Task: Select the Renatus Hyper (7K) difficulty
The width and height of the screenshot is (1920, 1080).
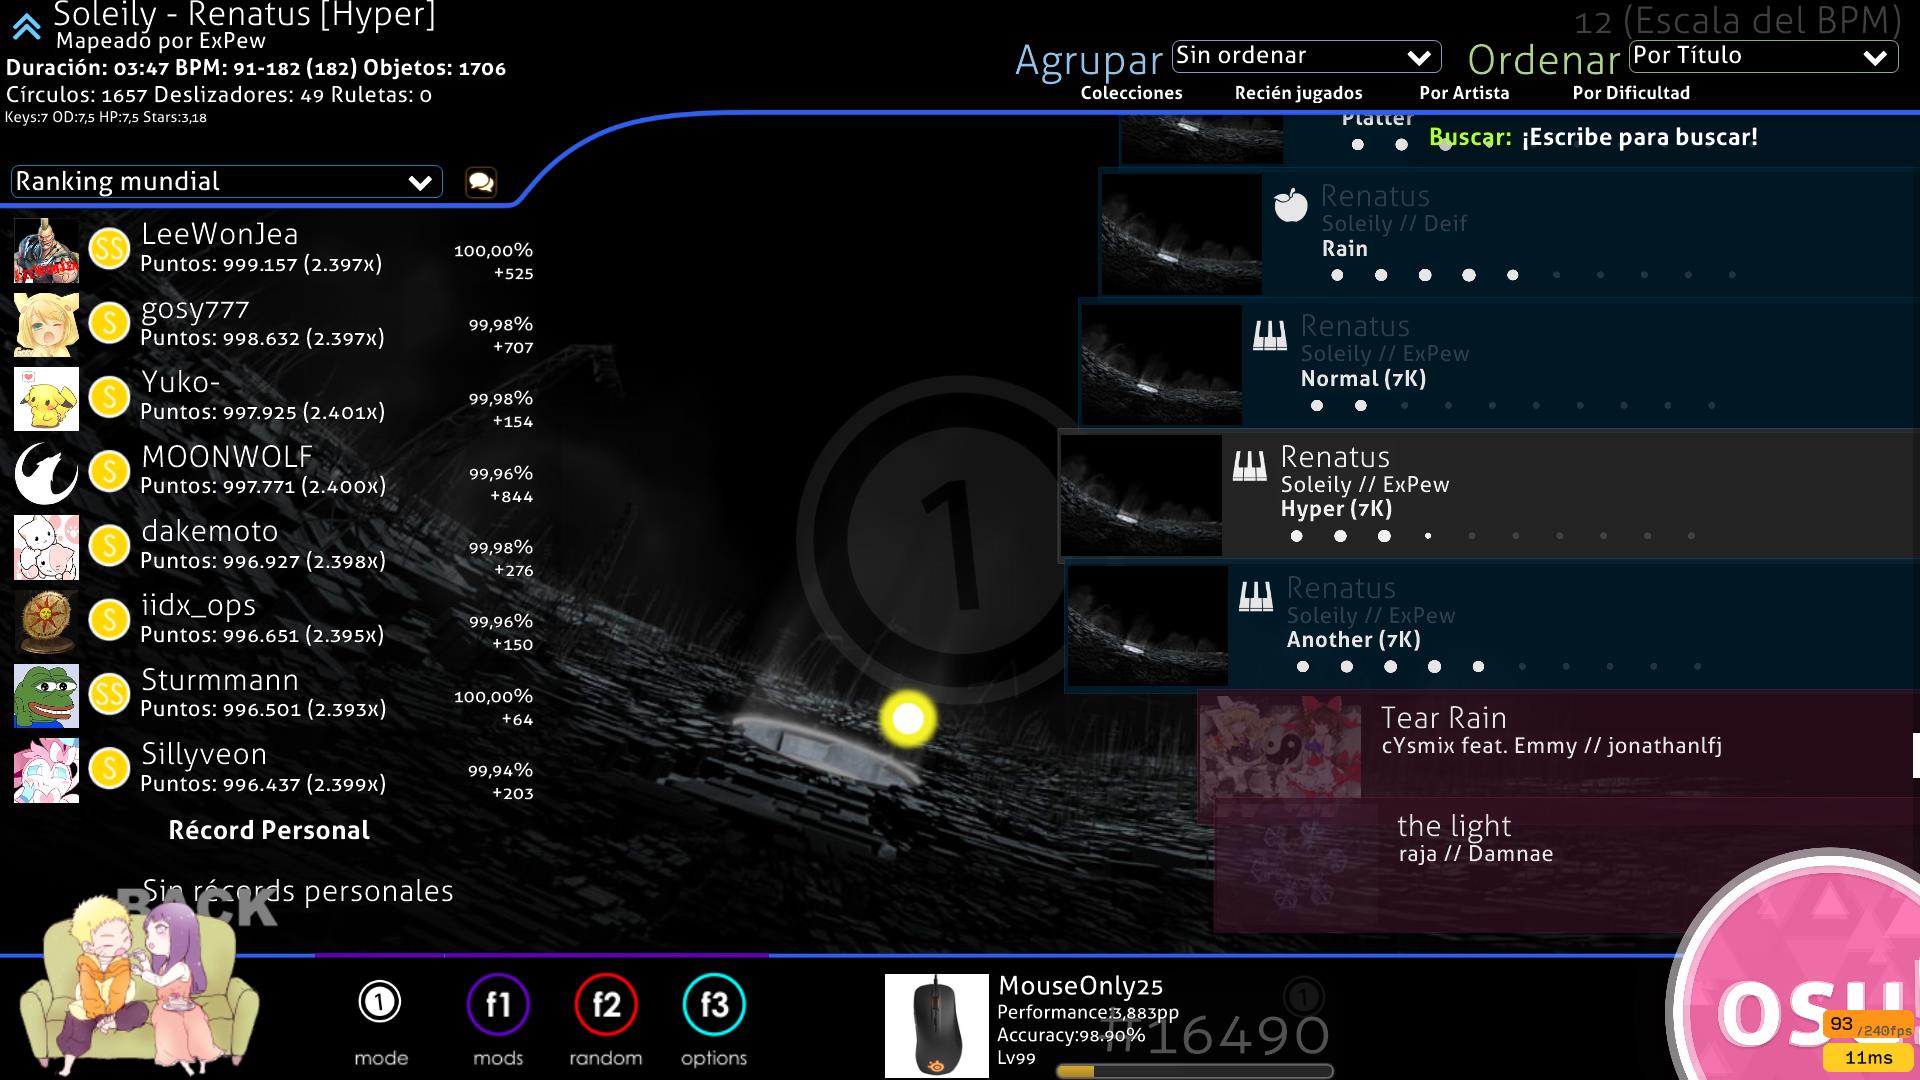Action: 1490,495
